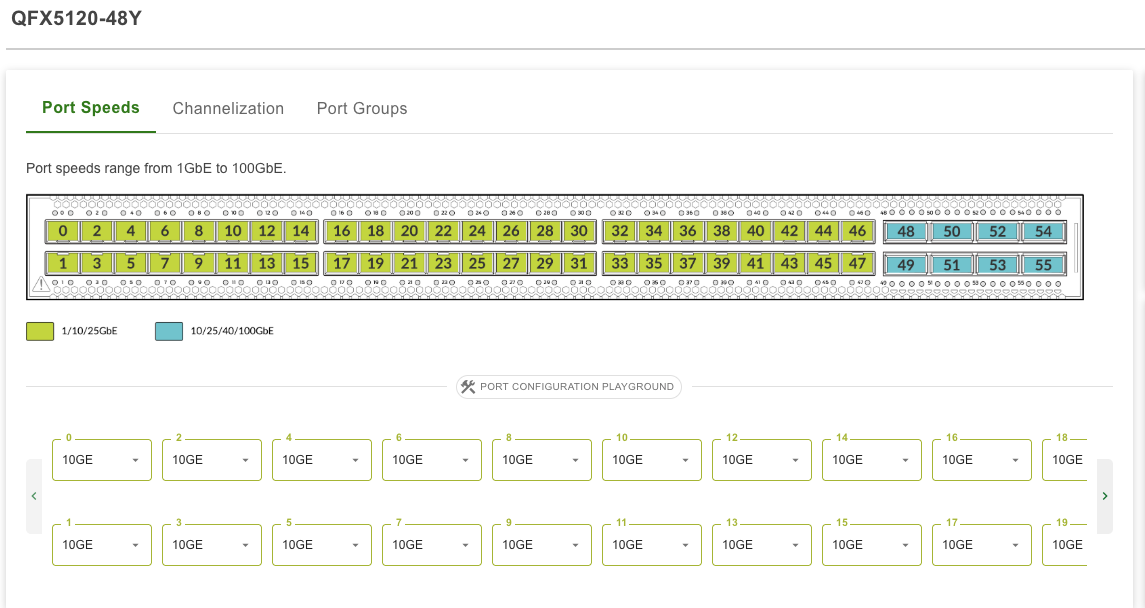Image resolution: width=1145 pixels, height=608 pixels.
Task: Open the speed dropdown for port 3
Action: coord(212,544)
